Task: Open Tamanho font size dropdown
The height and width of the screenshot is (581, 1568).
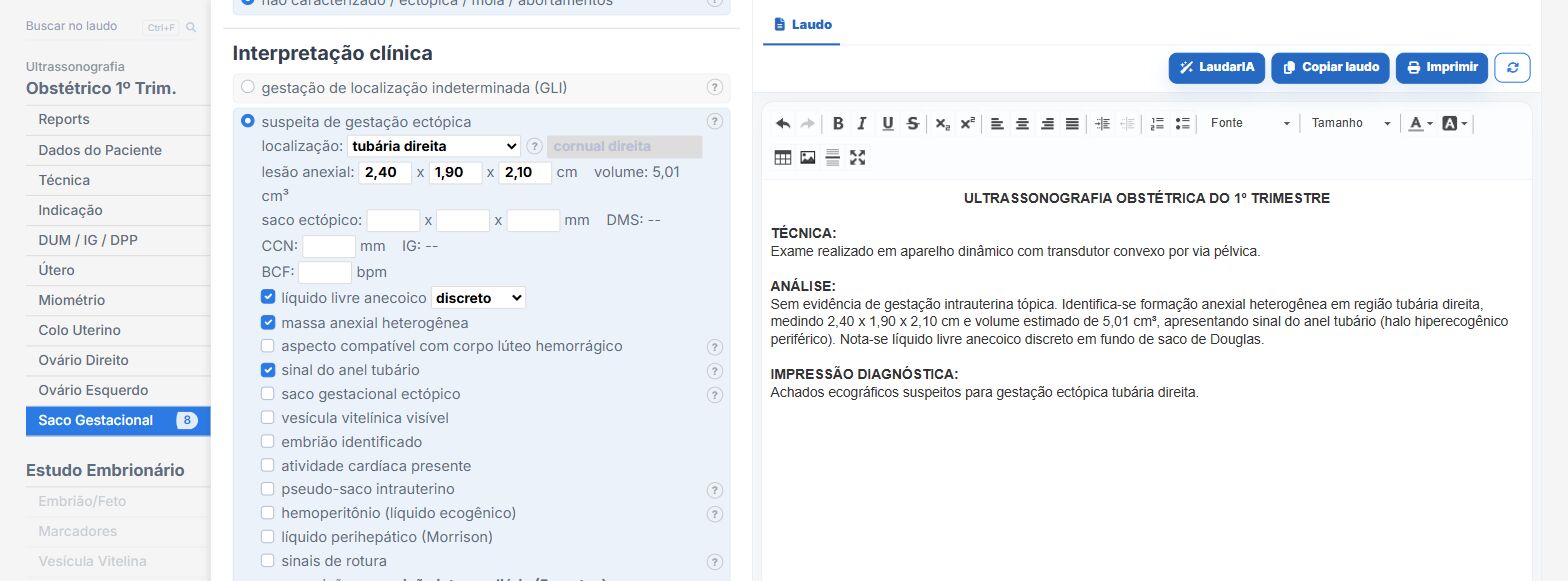Action: click(1351, 123)
